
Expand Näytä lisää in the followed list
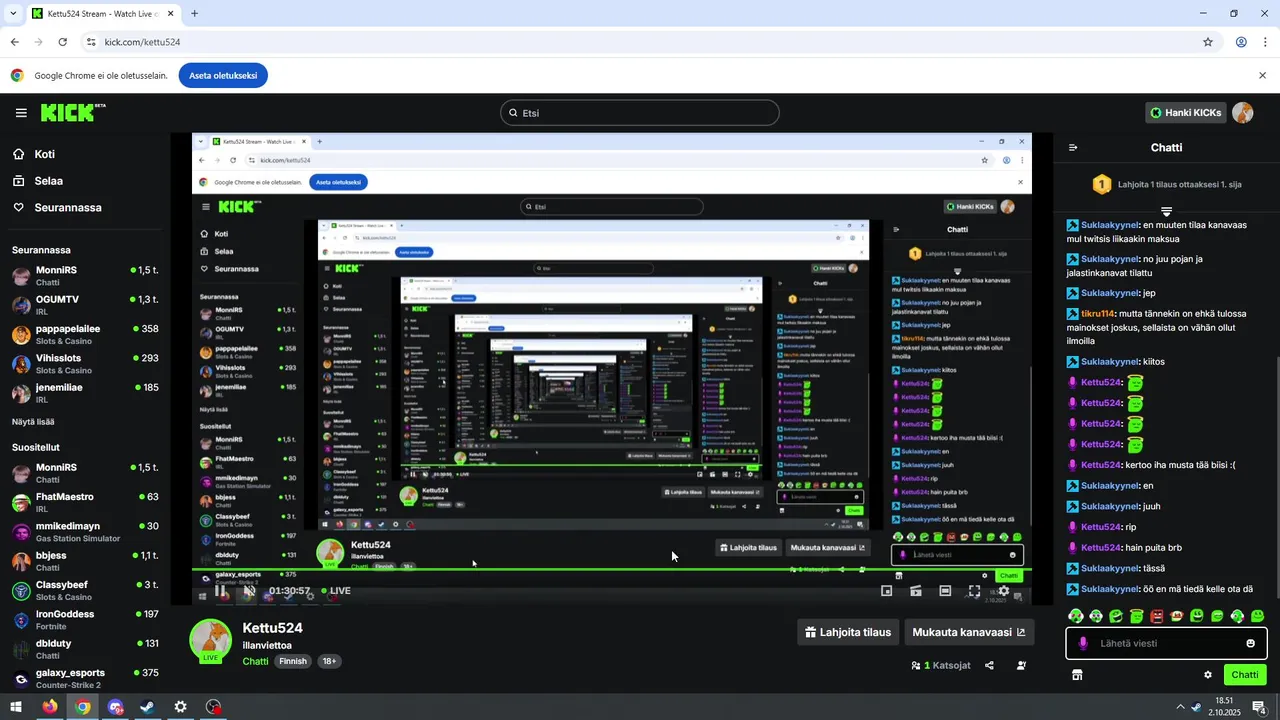33,422
